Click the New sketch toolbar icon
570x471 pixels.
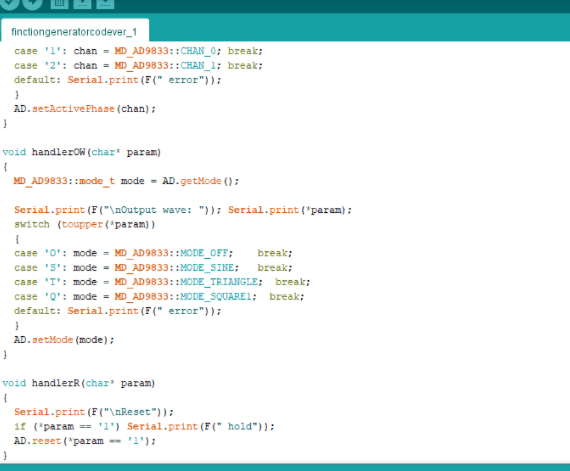(x=59, y=3)
